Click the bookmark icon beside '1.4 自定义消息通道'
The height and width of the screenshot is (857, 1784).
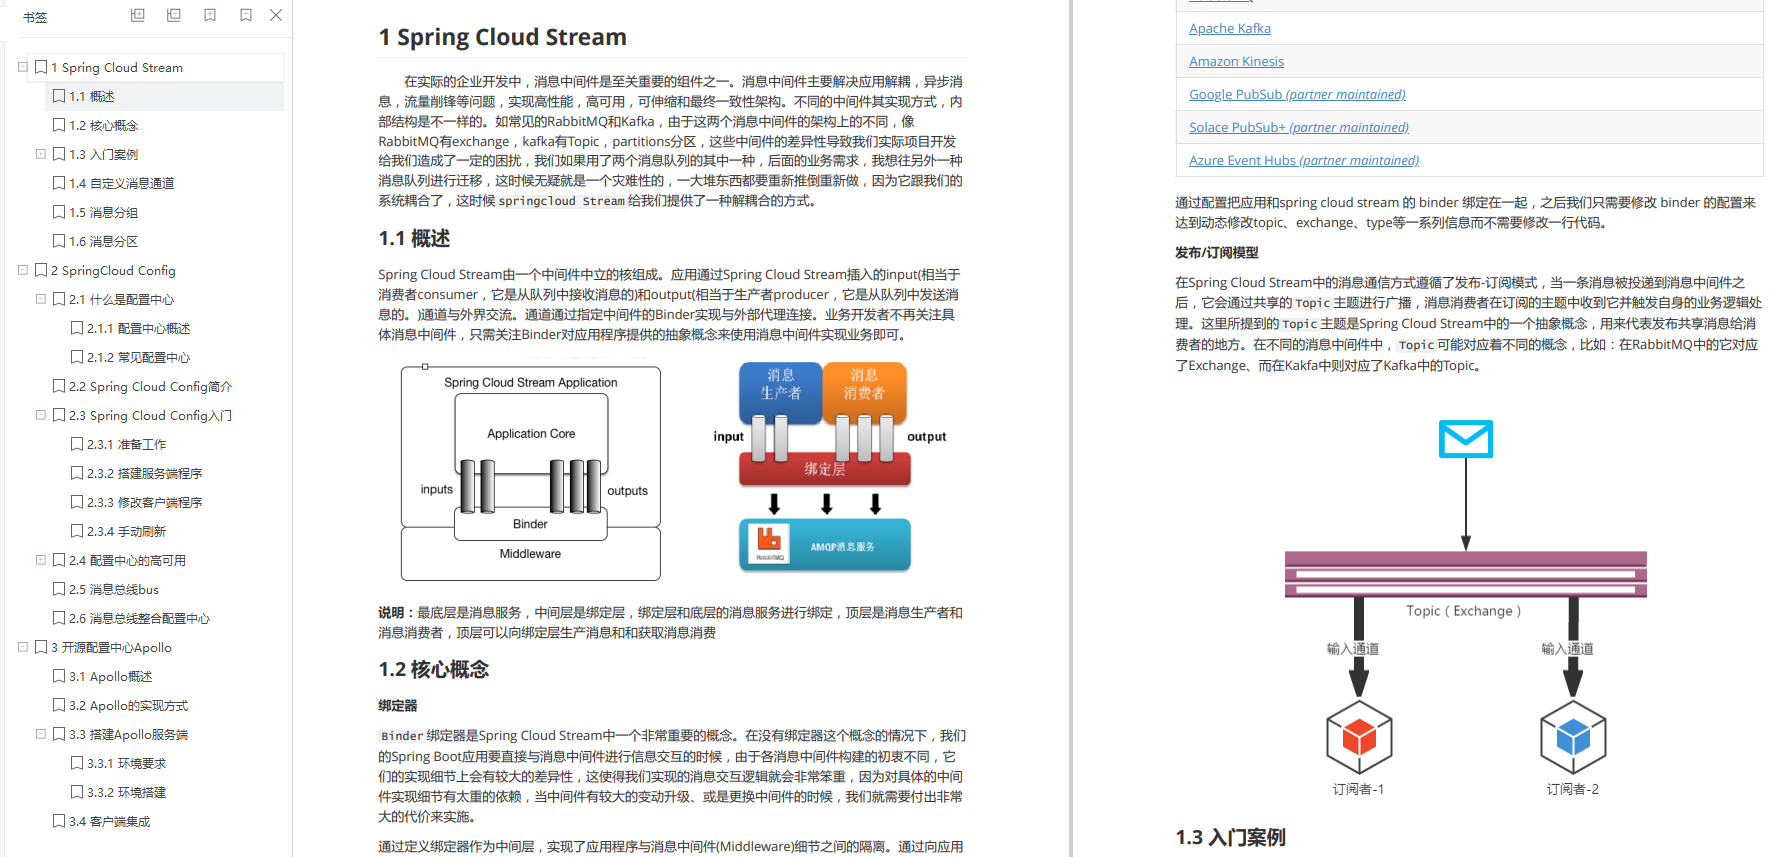point(59,183)
